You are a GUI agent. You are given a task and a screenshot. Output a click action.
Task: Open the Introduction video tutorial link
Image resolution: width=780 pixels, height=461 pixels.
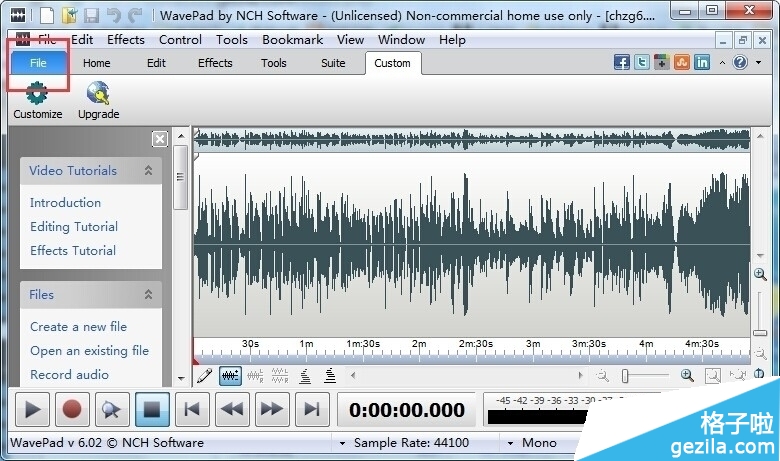65,203
